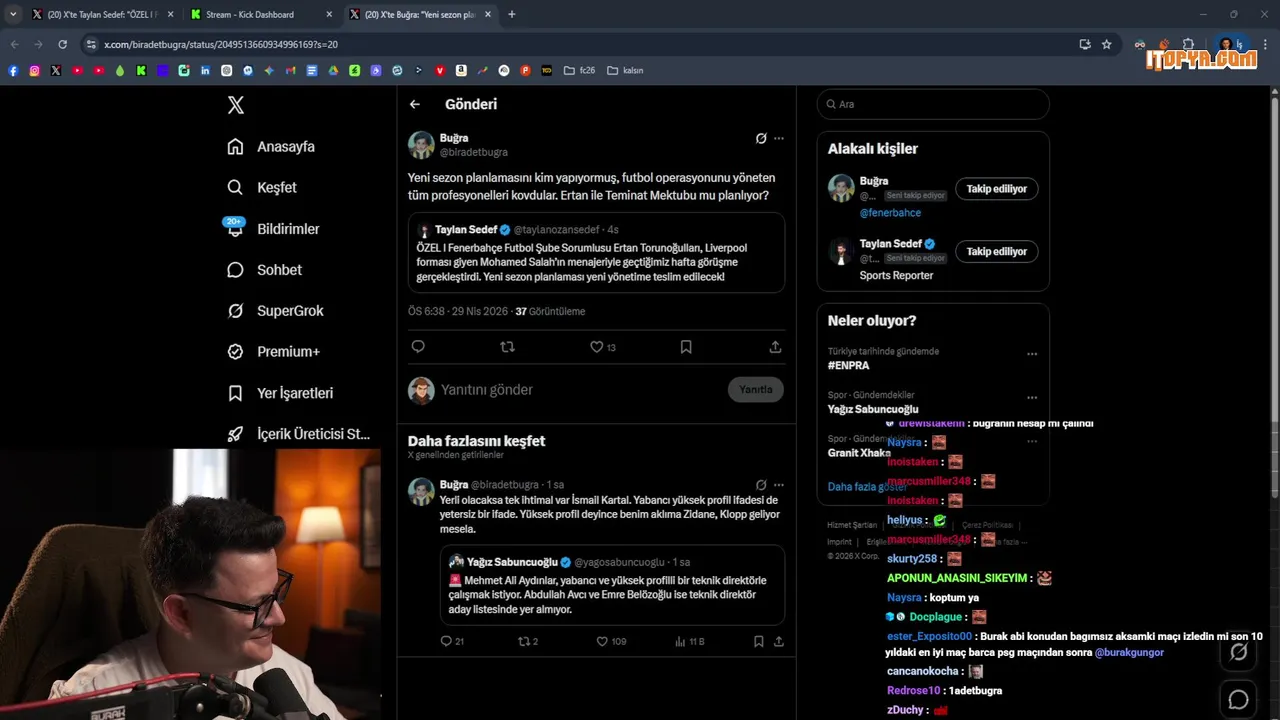Click the X logo in sidebar
This screenshot has height=720, width=1280.
(x=235, y=105)
